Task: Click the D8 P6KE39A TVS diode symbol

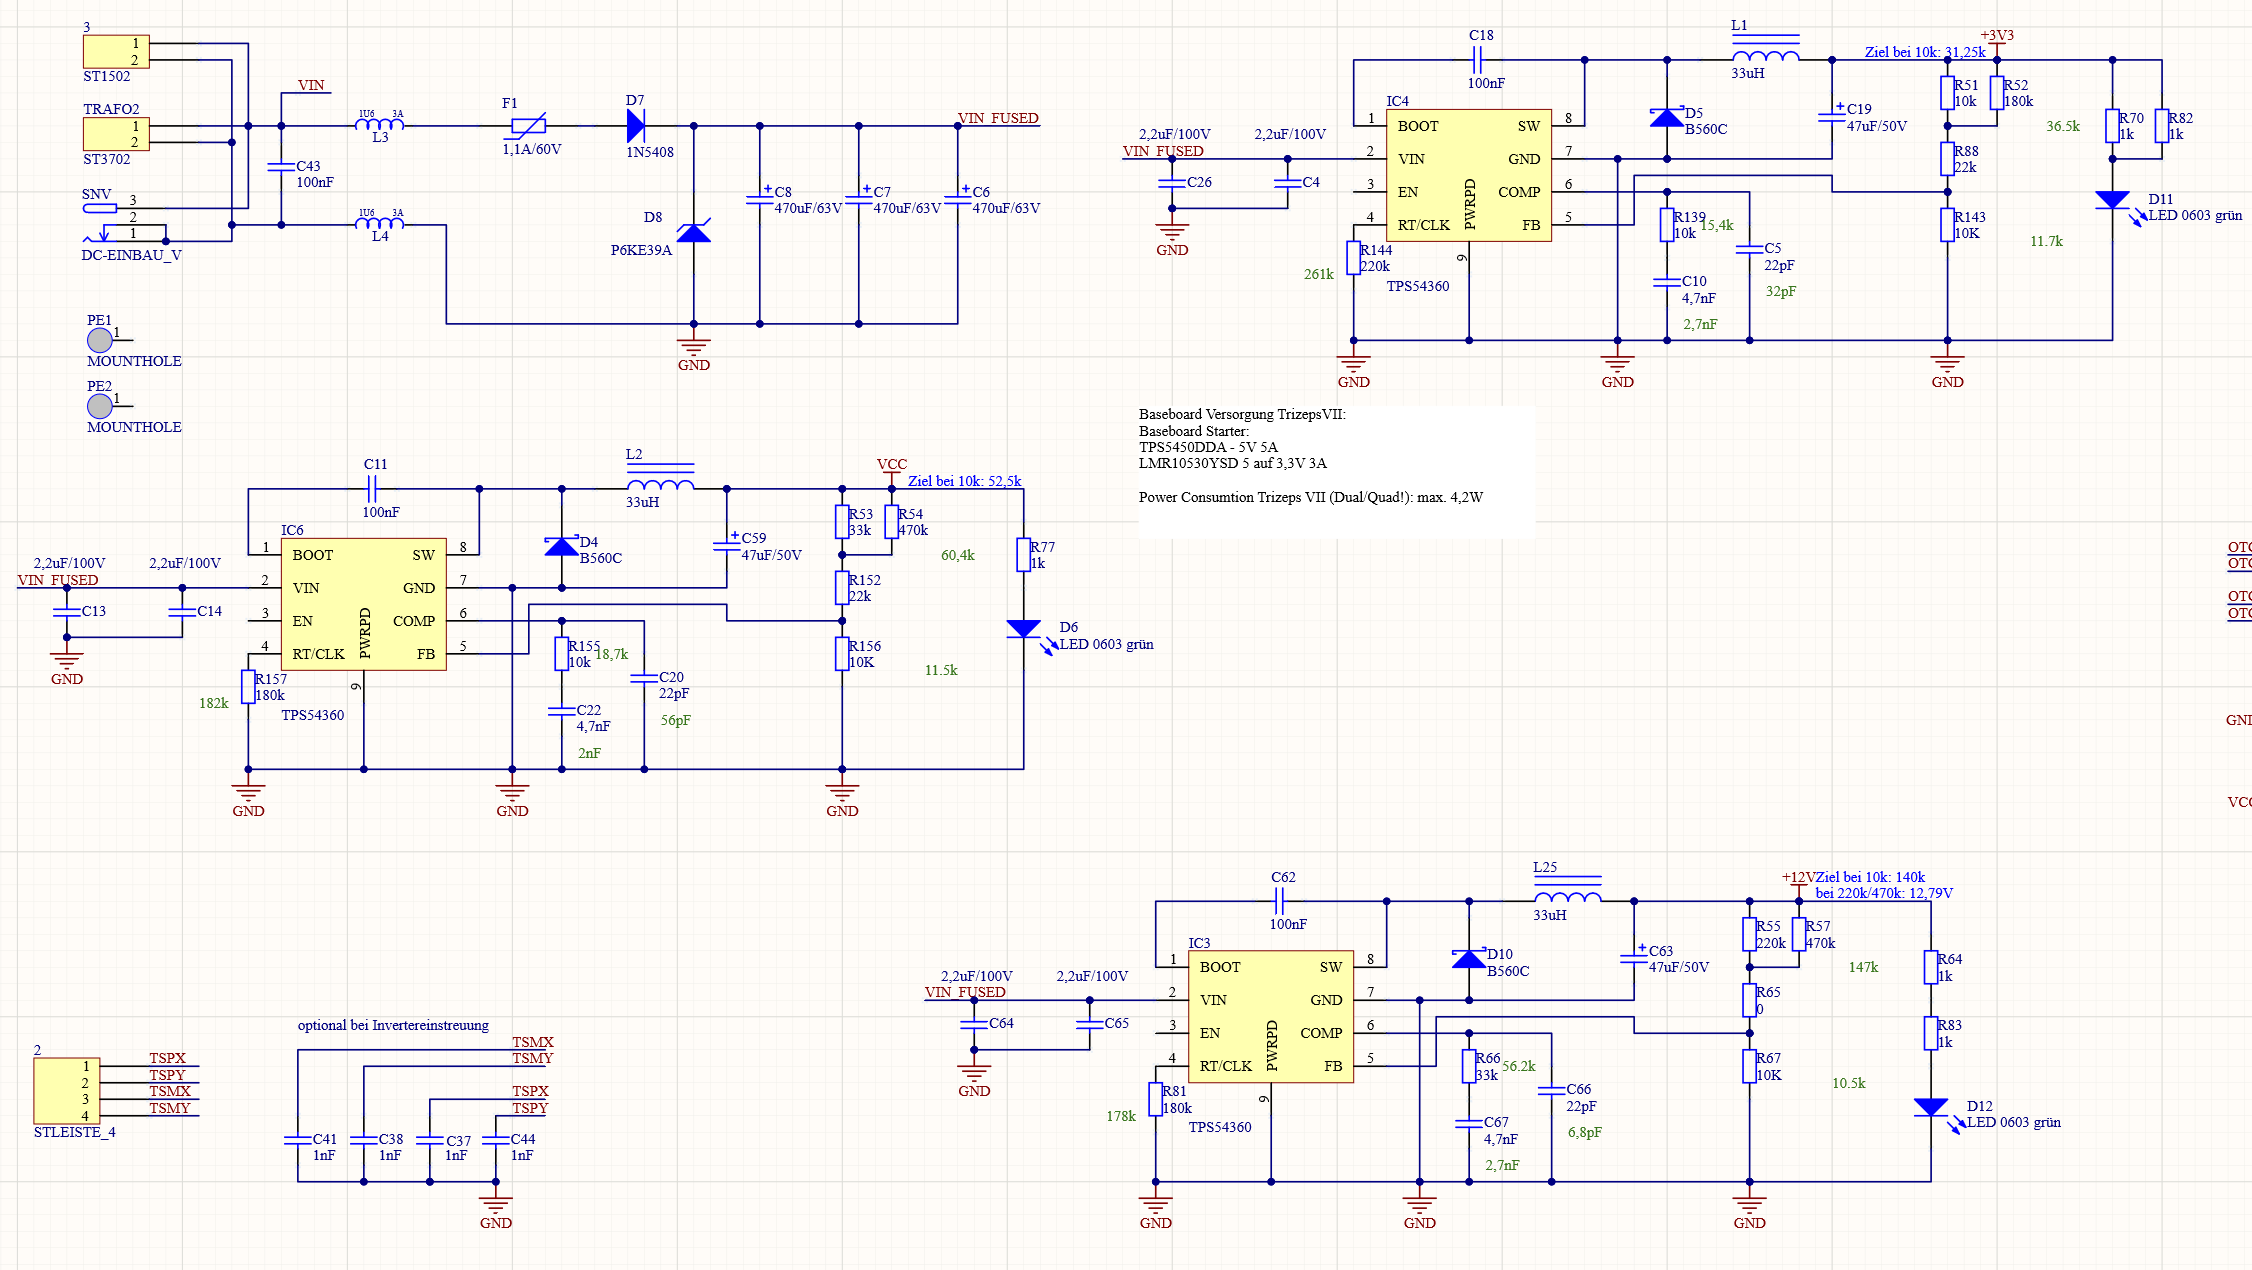Action: 693,232
